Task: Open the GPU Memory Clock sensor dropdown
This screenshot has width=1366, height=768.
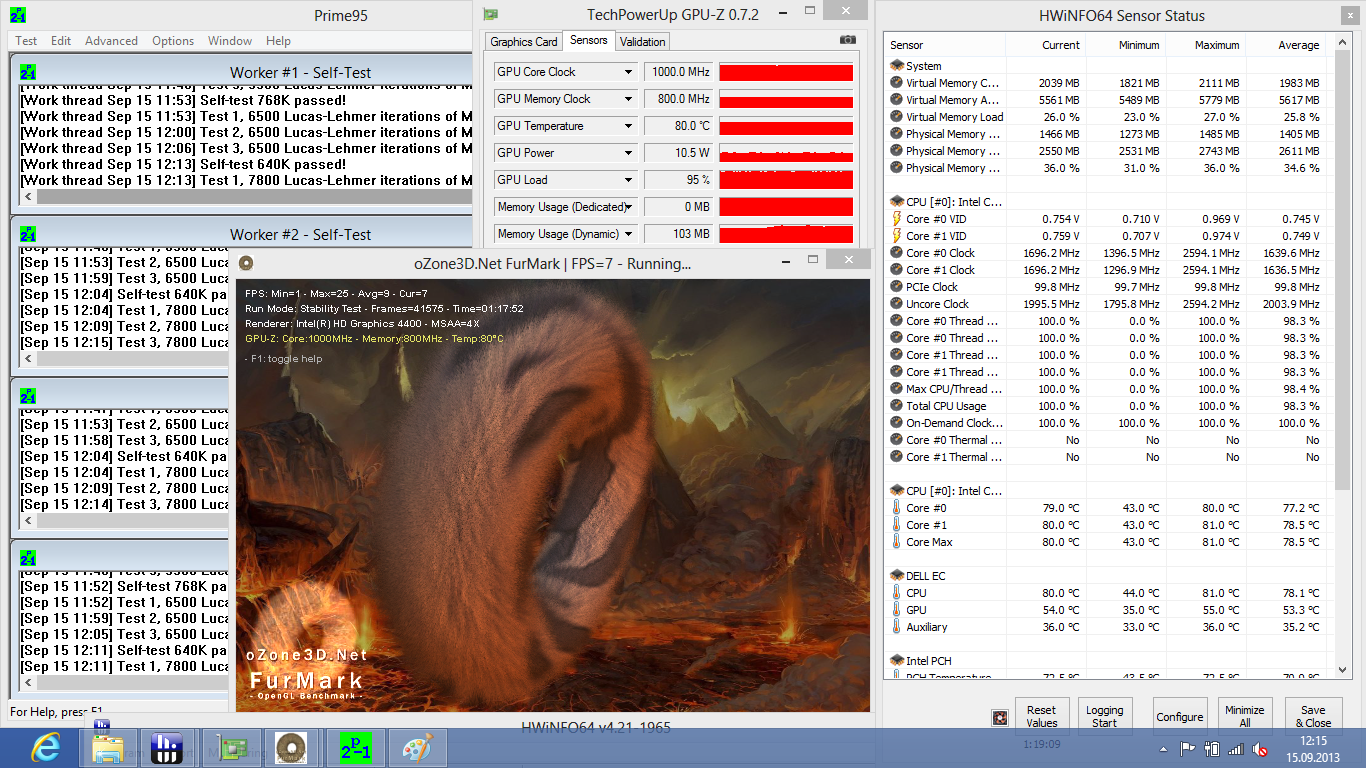Action: tap(628, 99)
